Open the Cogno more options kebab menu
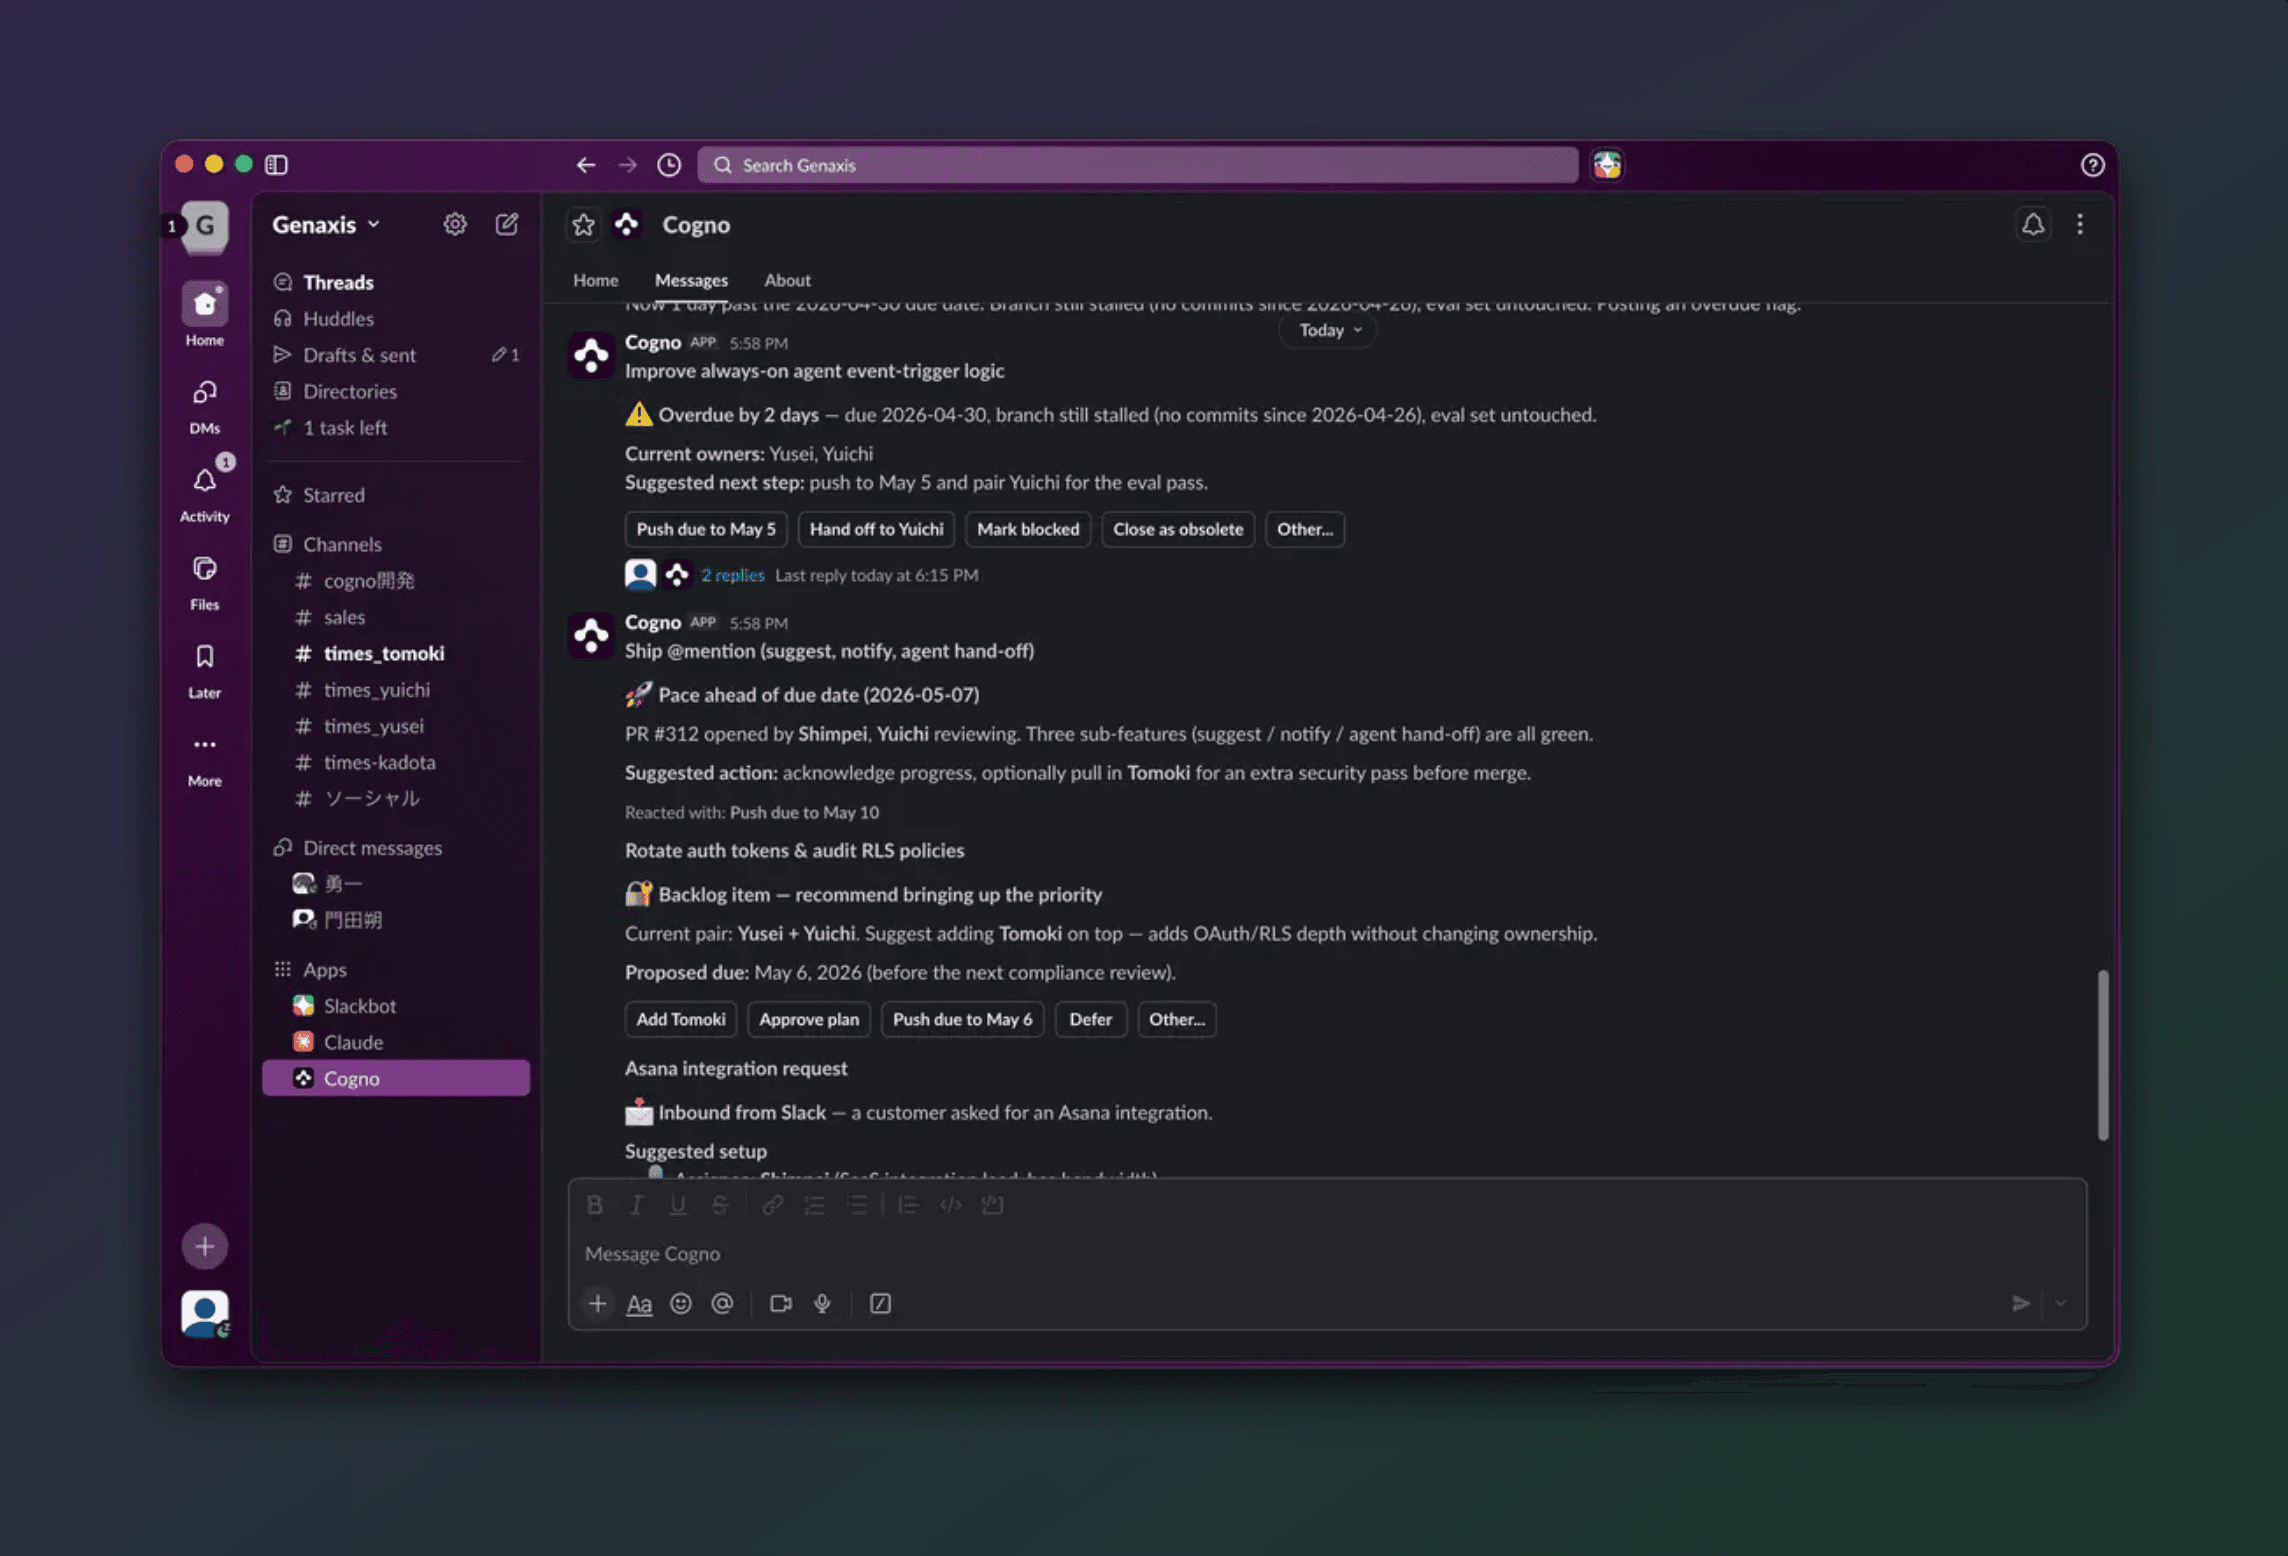 (x=2080, y=224)
